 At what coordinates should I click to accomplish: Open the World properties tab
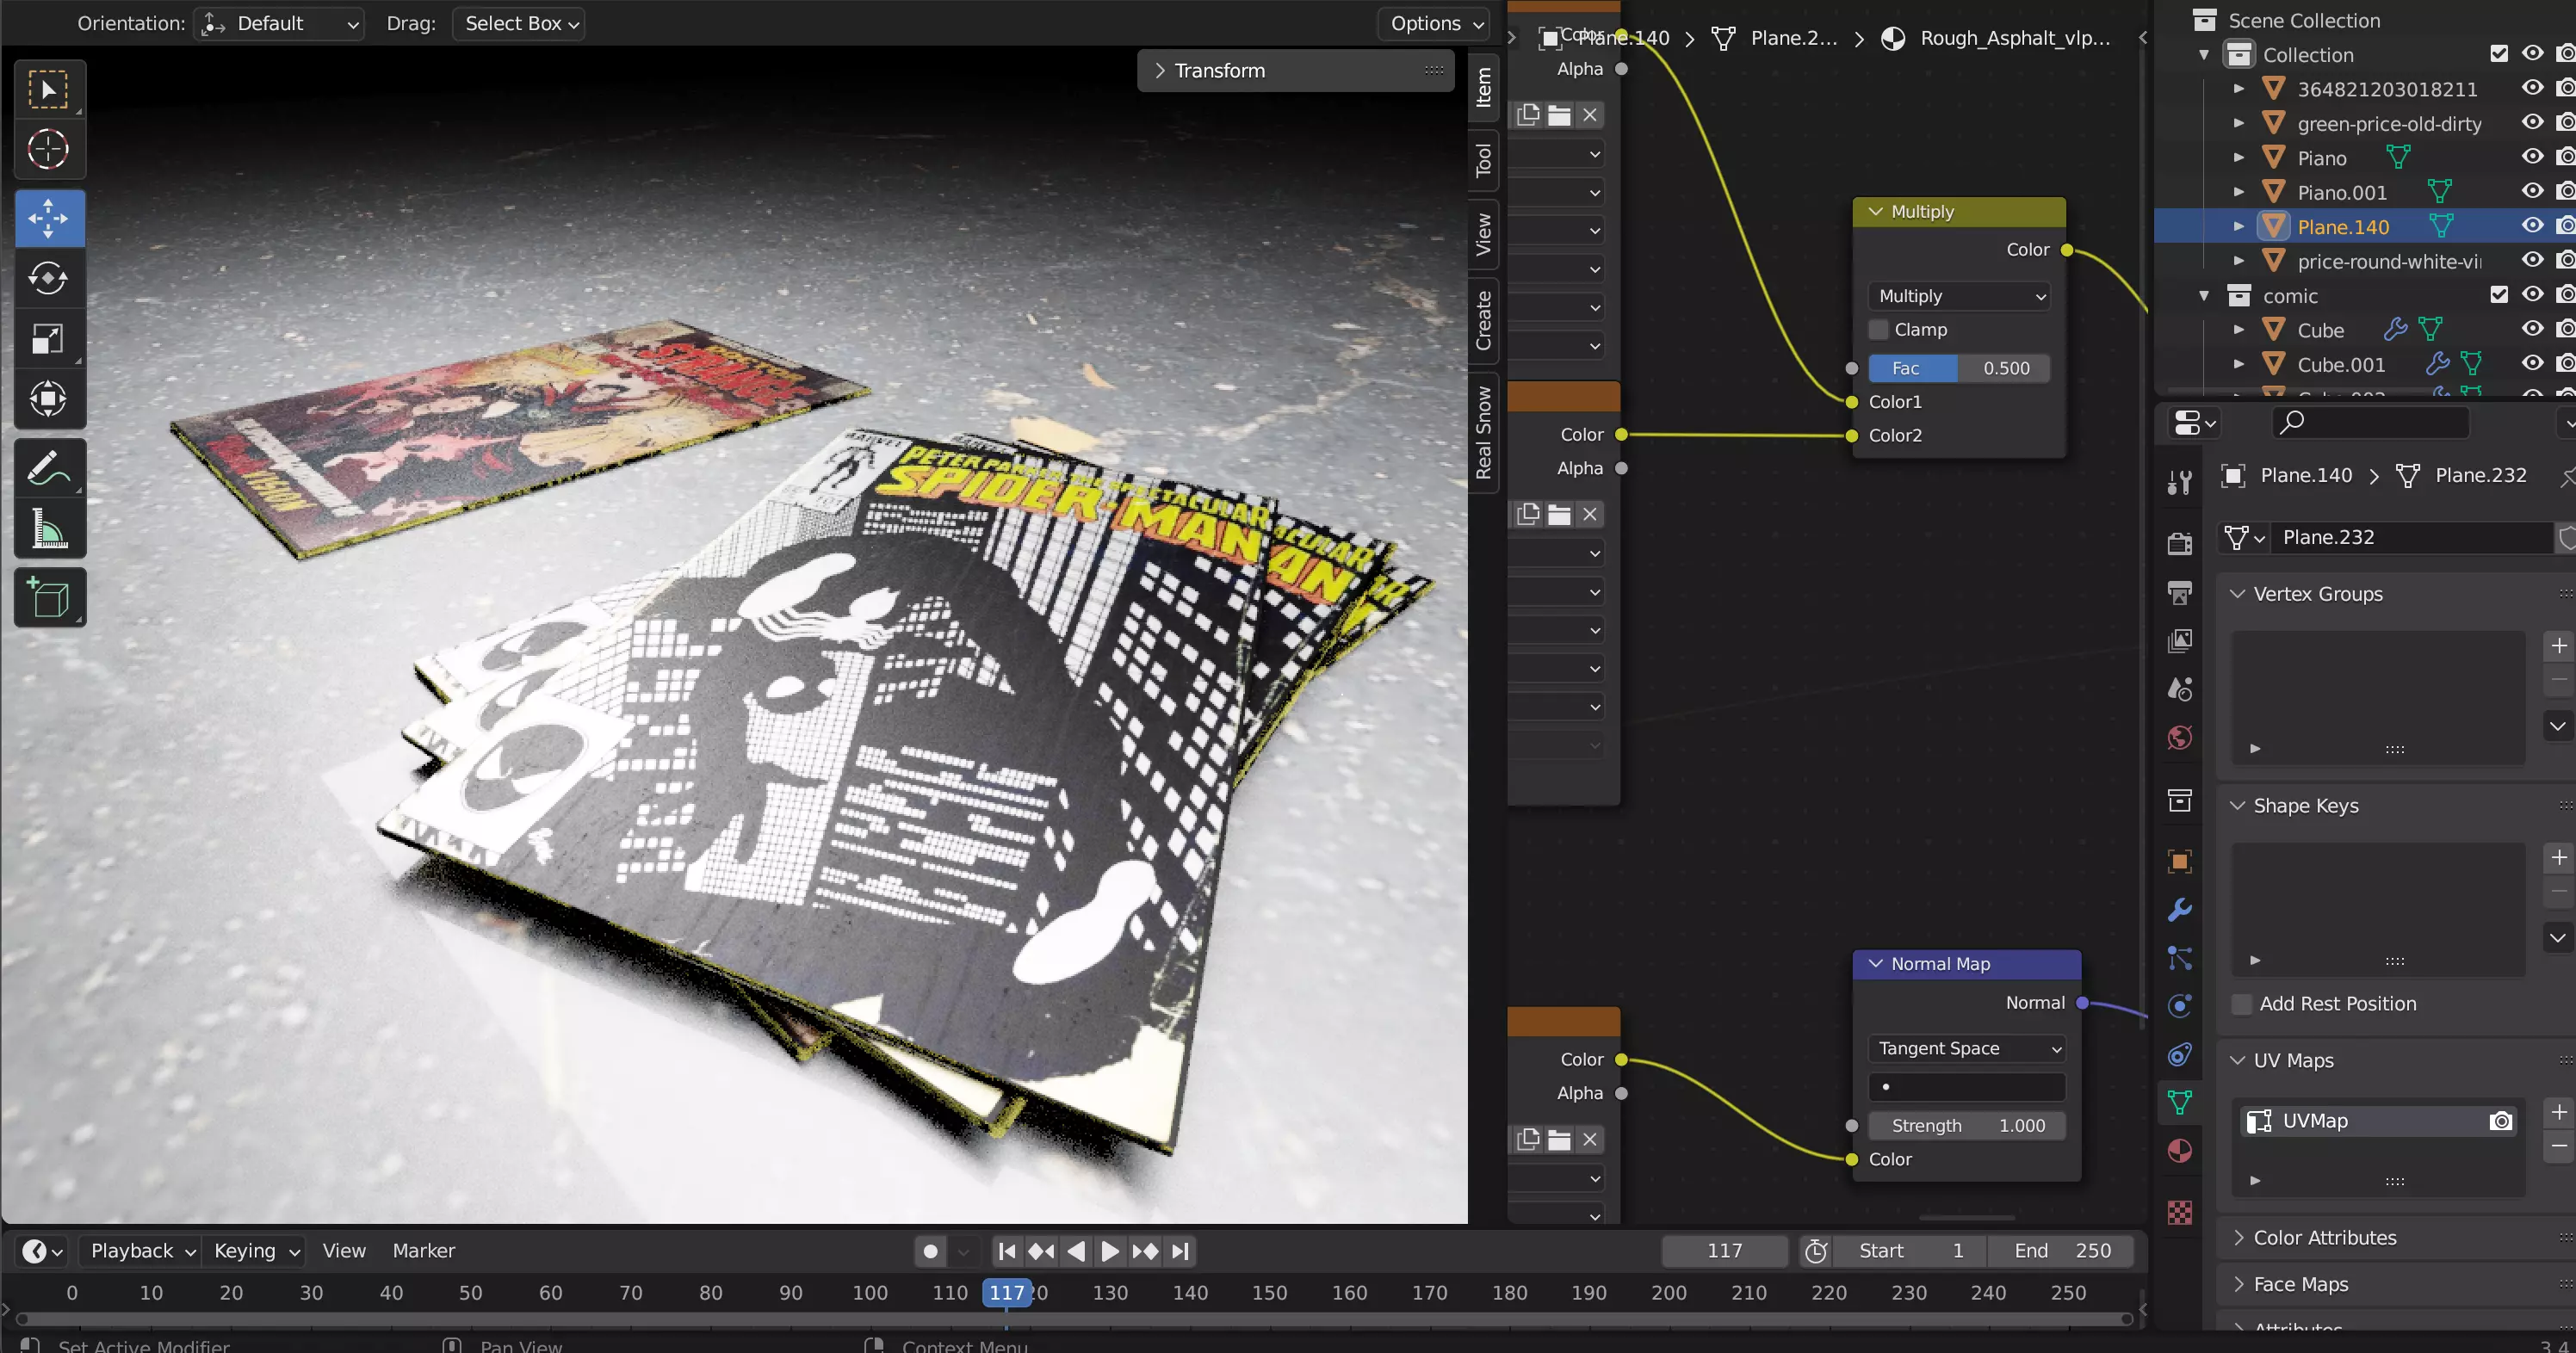[x=2180, y=738]
